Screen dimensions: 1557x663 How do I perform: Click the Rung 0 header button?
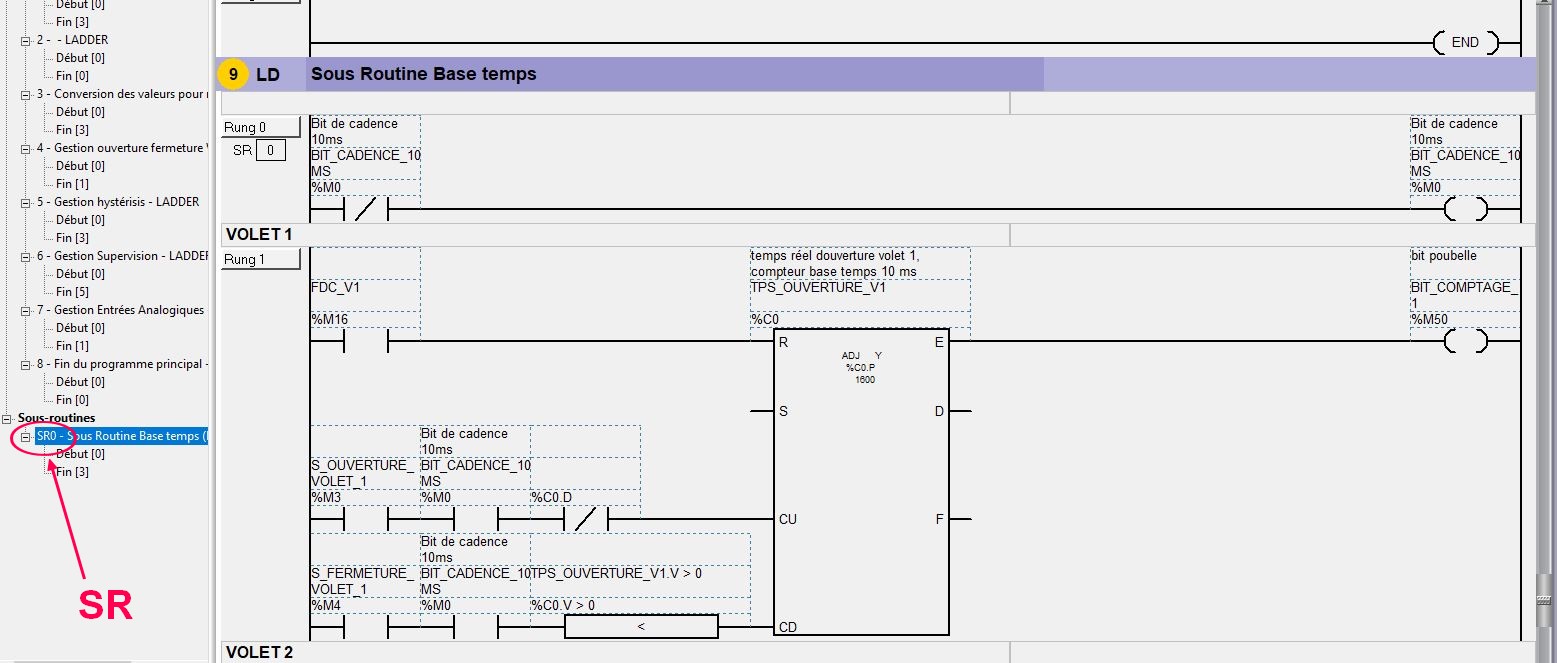[x=260, y=127]
